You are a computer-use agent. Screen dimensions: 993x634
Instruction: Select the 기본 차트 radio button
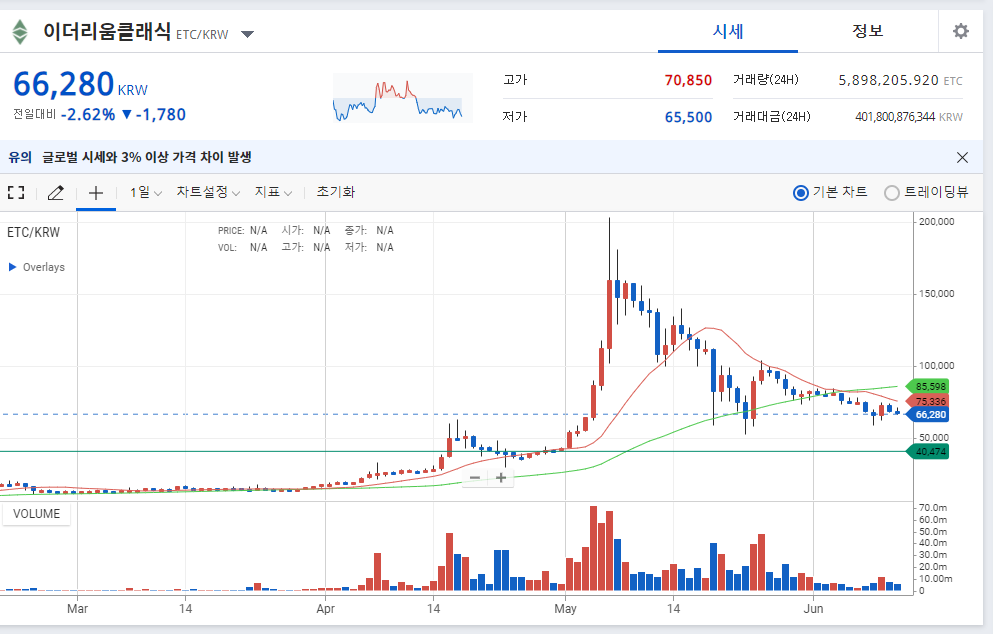800,193
